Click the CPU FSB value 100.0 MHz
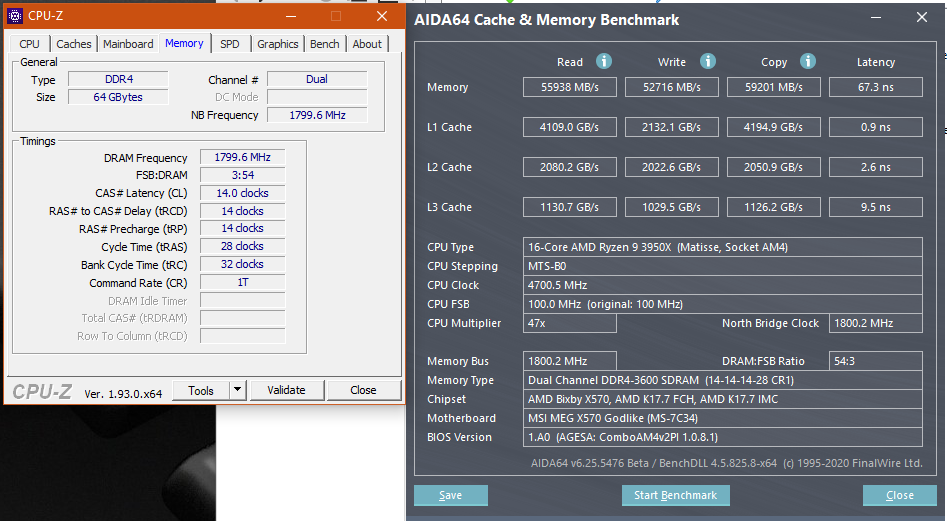 pos(722,304)
